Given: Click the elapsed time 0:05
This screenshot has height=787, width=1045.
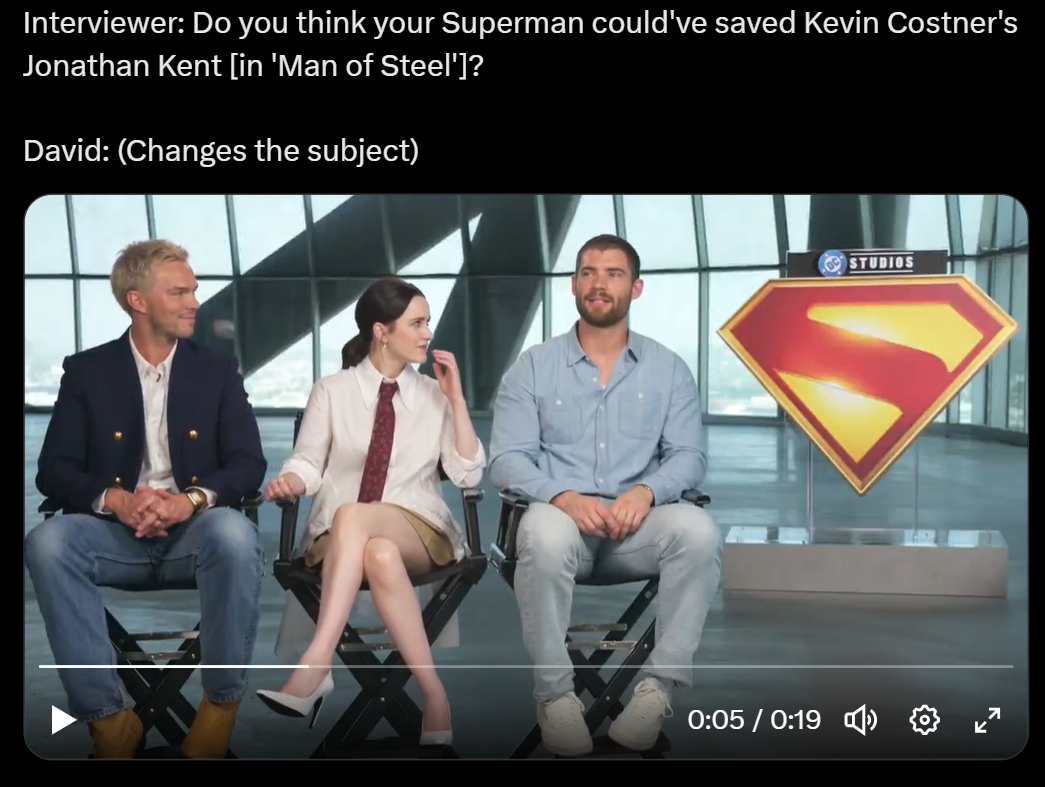Looking at the screenshot, I should click(x=715, y=720).
